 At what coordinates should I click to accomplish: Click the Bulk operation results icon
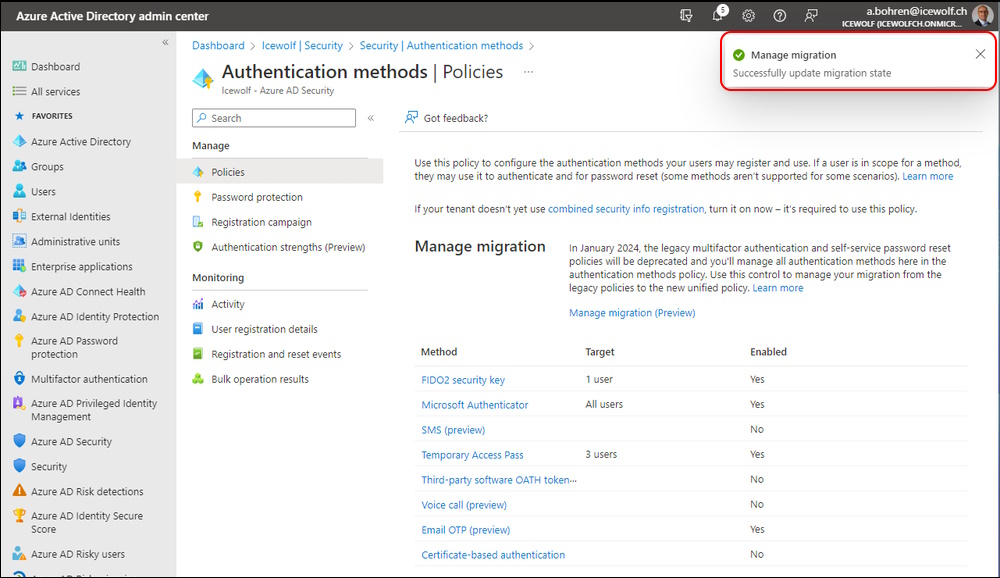(x=198, y=379)
